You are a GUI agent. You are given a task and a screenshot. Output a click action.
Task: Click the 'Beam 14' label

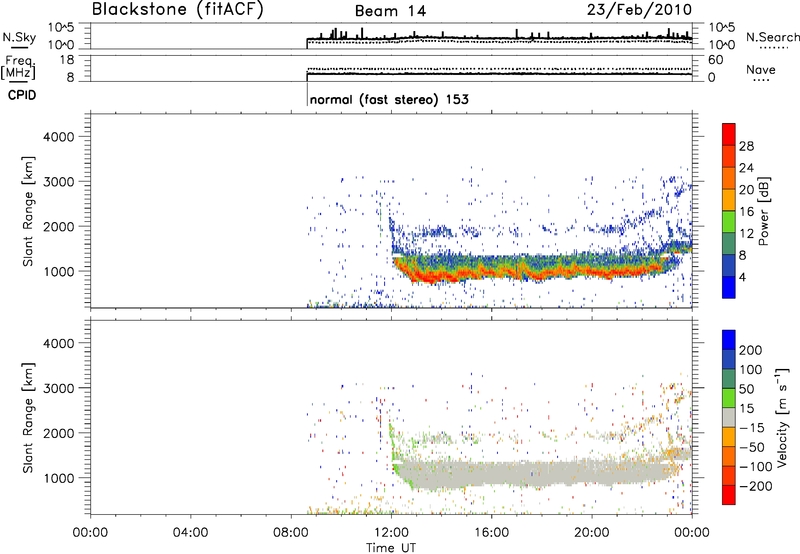(390, 11)
